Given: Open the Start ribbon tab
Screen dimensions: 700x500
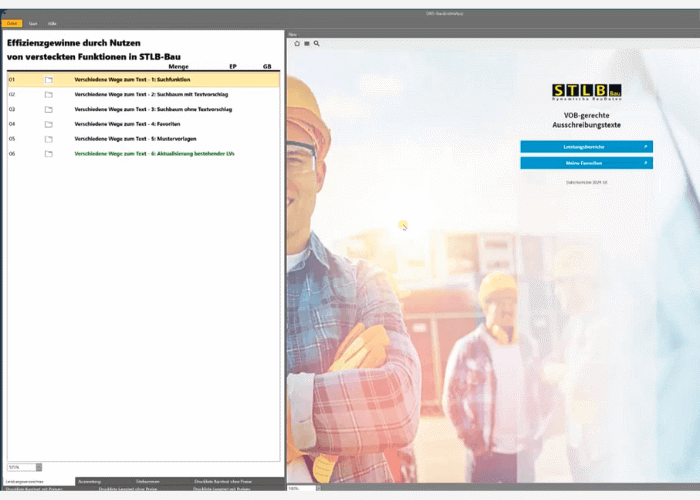Looking at the screenshot, I should coord(33,24).
